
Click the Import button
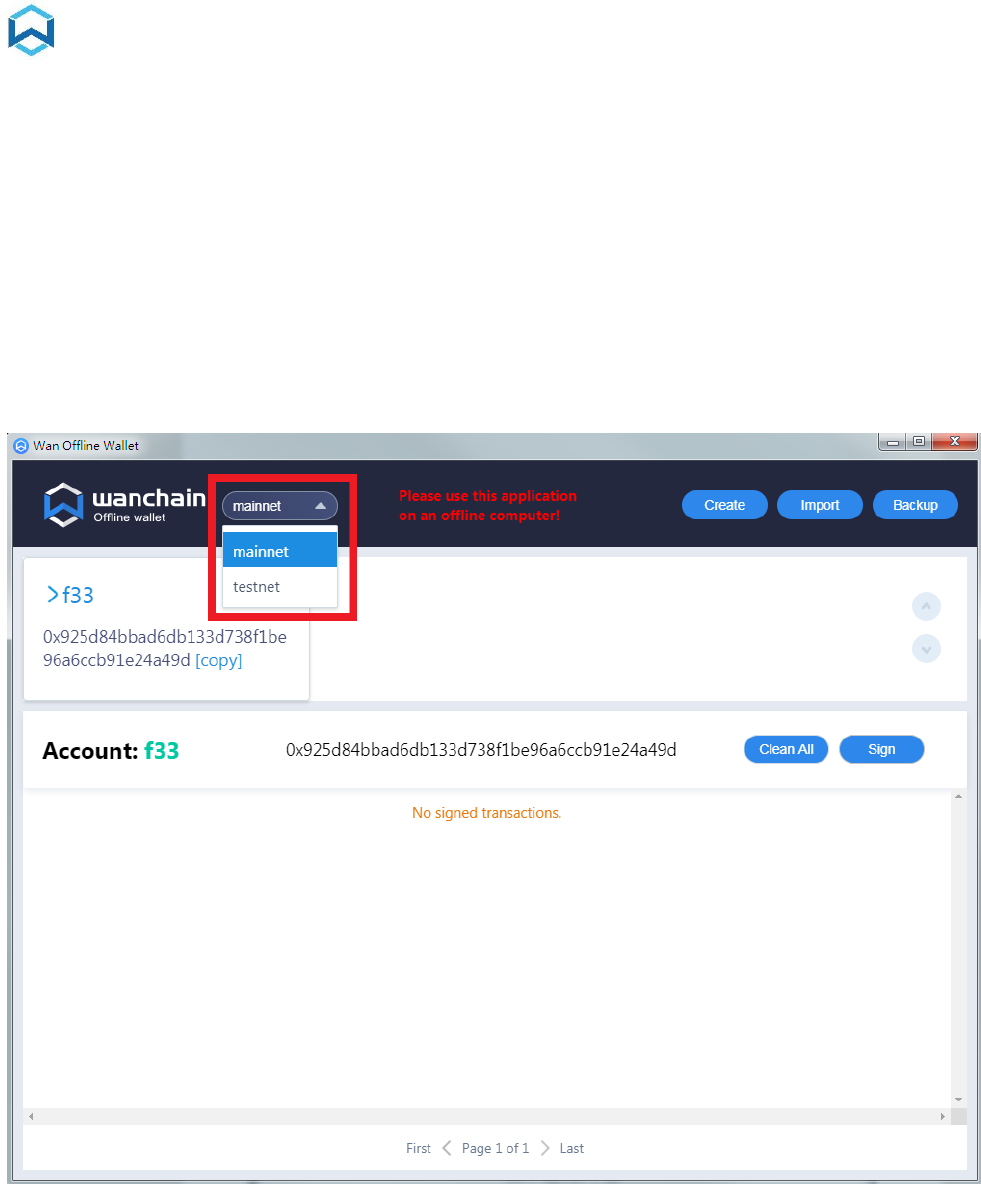pos(819,504)
